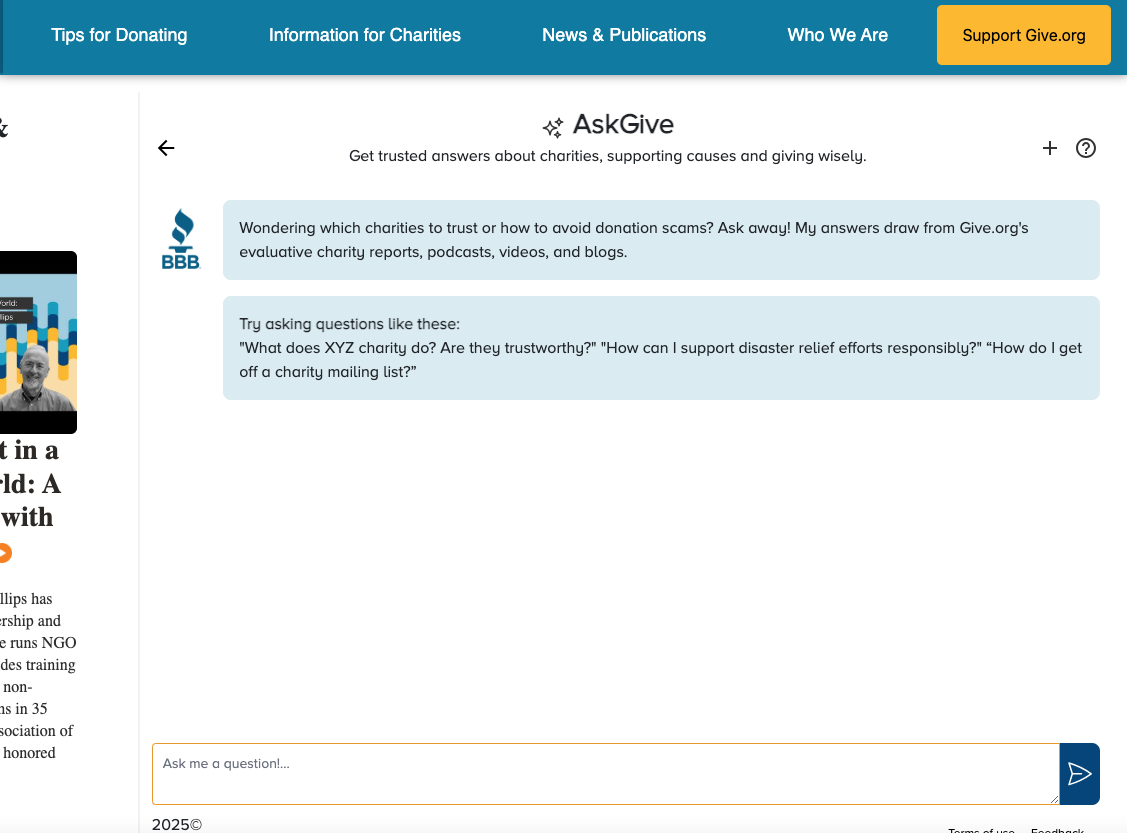Click the 'Wondering which charities' welcome message
1127x833 pixels.
tap(660, 240)
